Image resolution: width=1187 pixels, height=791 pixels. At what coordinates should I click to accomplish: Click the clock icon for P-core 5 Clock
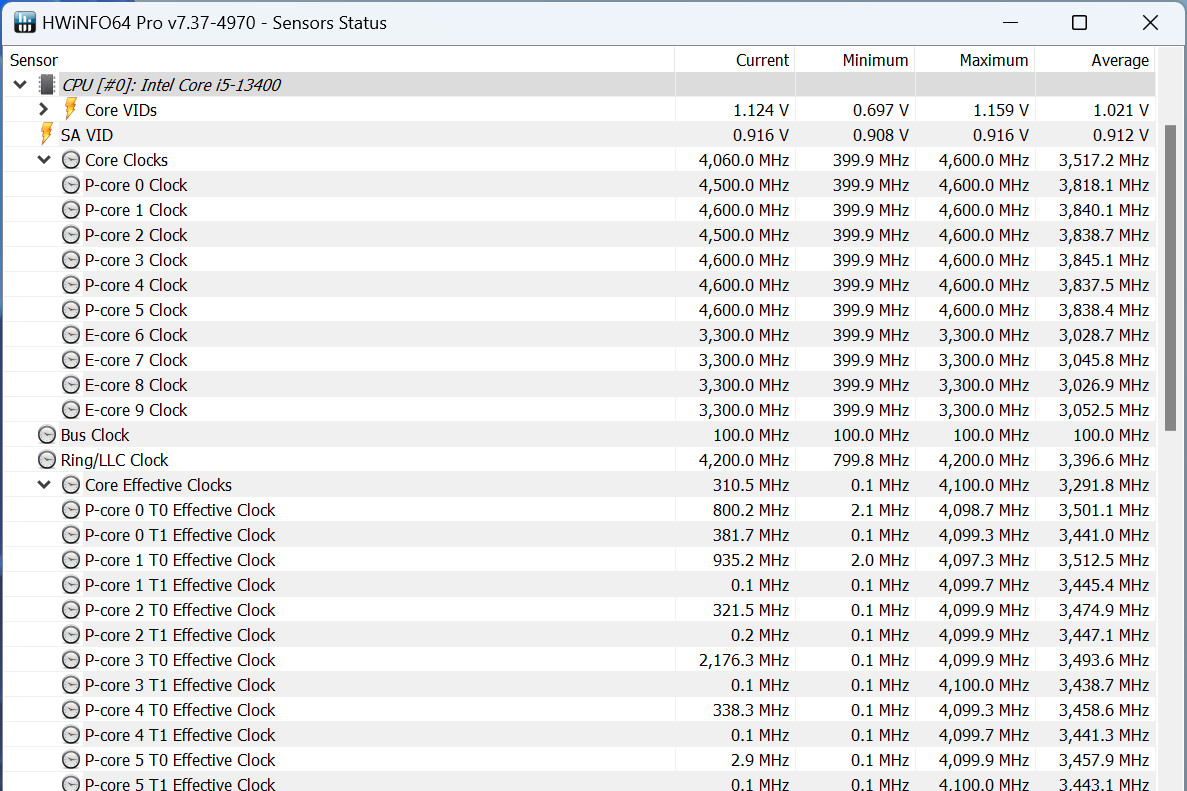tap(70, 310)
